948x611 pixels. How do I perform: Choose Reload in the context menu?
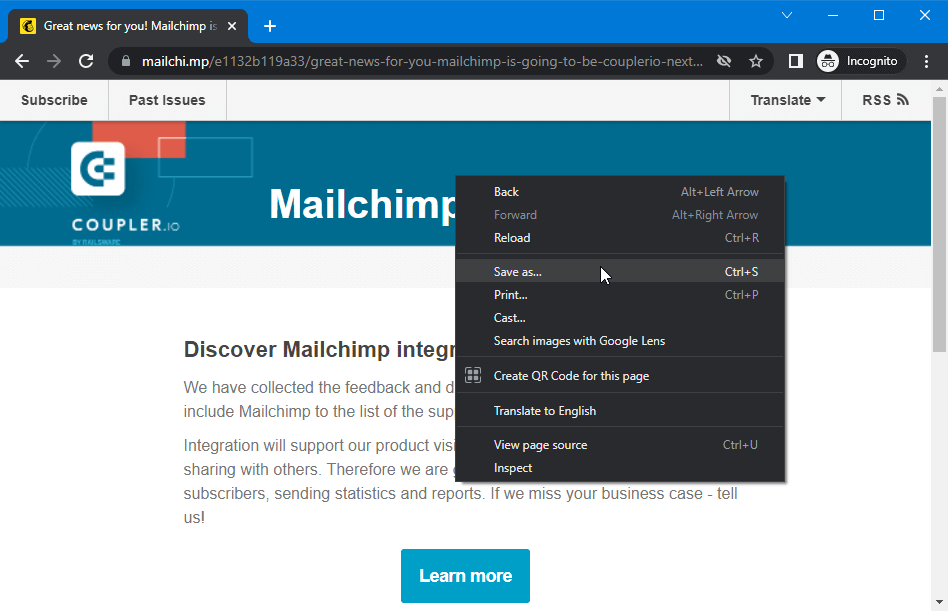[x=620, y=238]
